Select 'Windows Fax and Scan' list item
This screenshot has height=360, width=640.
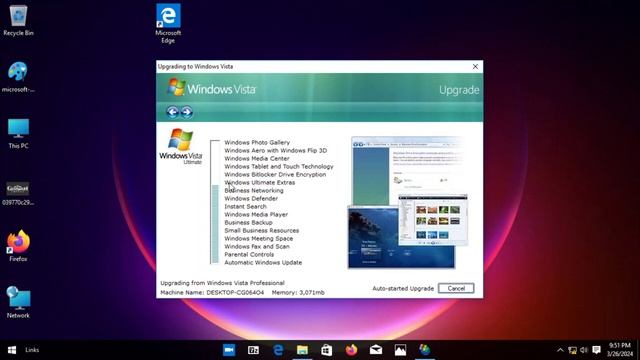(257, 247)
